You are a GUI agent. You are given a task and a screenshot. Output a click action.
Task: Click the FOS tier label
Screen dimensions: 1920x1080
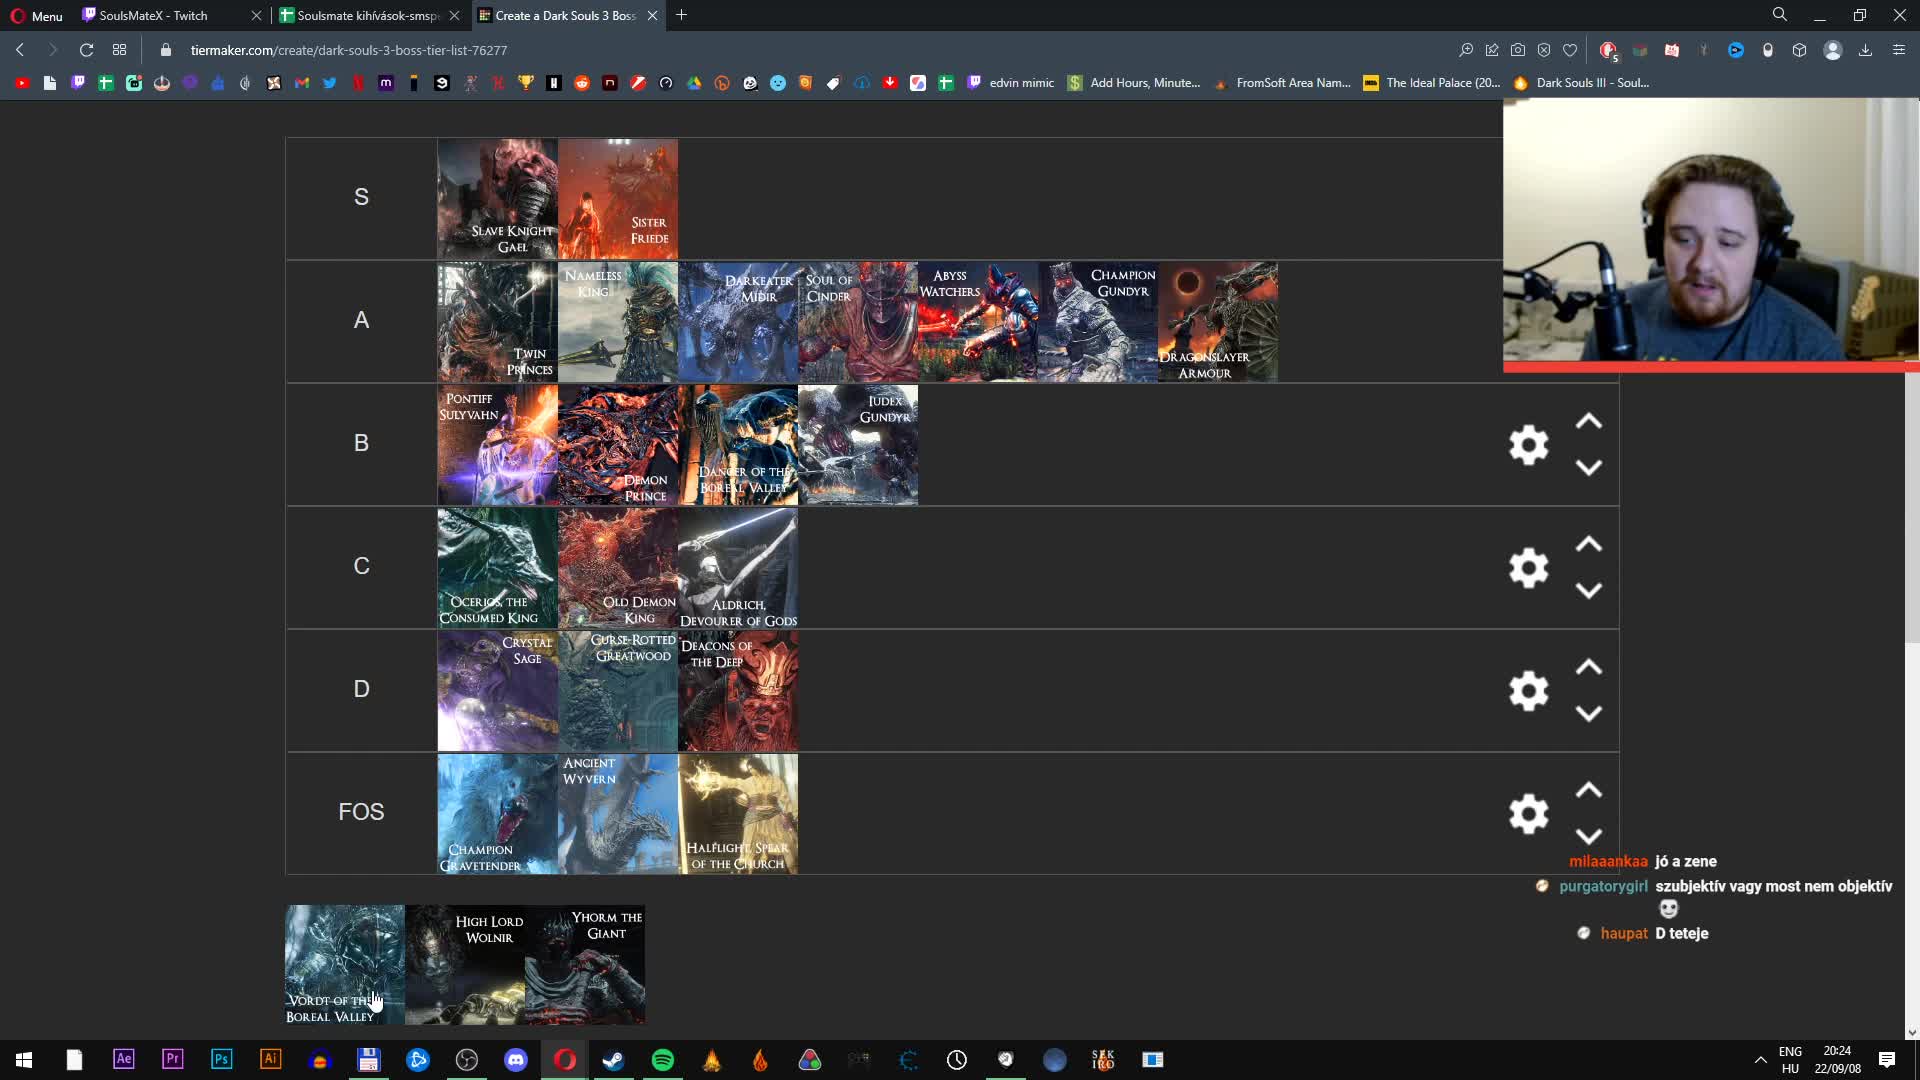tap(361, 813)
